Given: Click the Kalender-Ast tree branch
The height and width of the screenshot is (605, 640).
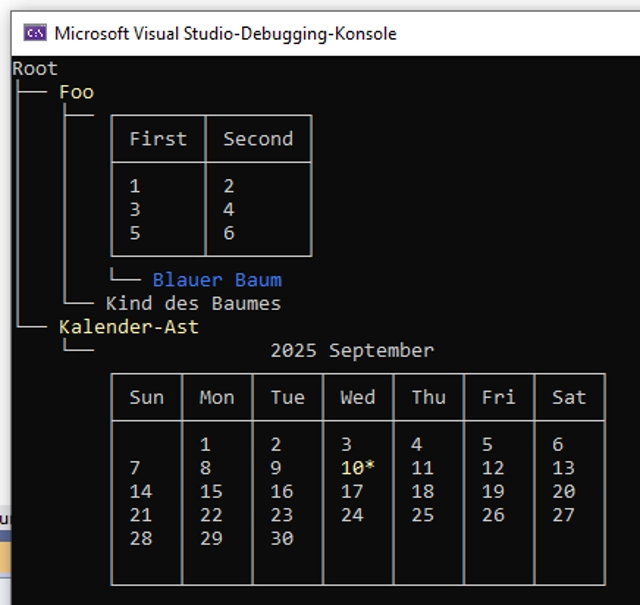Looking at the screenshot, I should [x=129, y=327].
